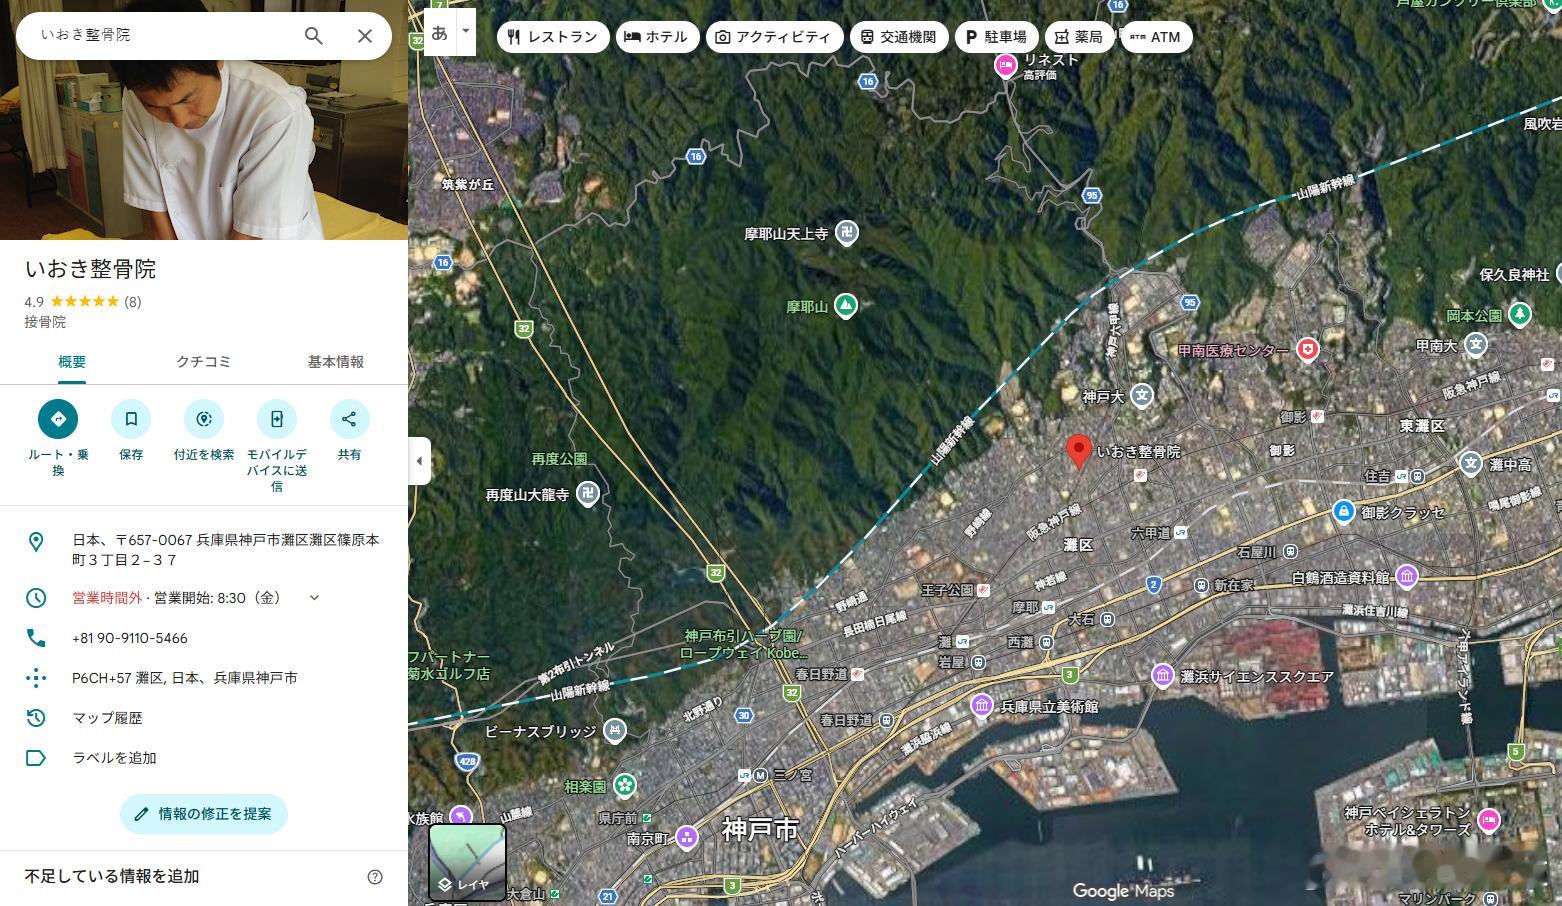The height and width of the screenshot is (906, 1562).
Task: Click the plus code P6CH+57 row
Action: [204, 678]
